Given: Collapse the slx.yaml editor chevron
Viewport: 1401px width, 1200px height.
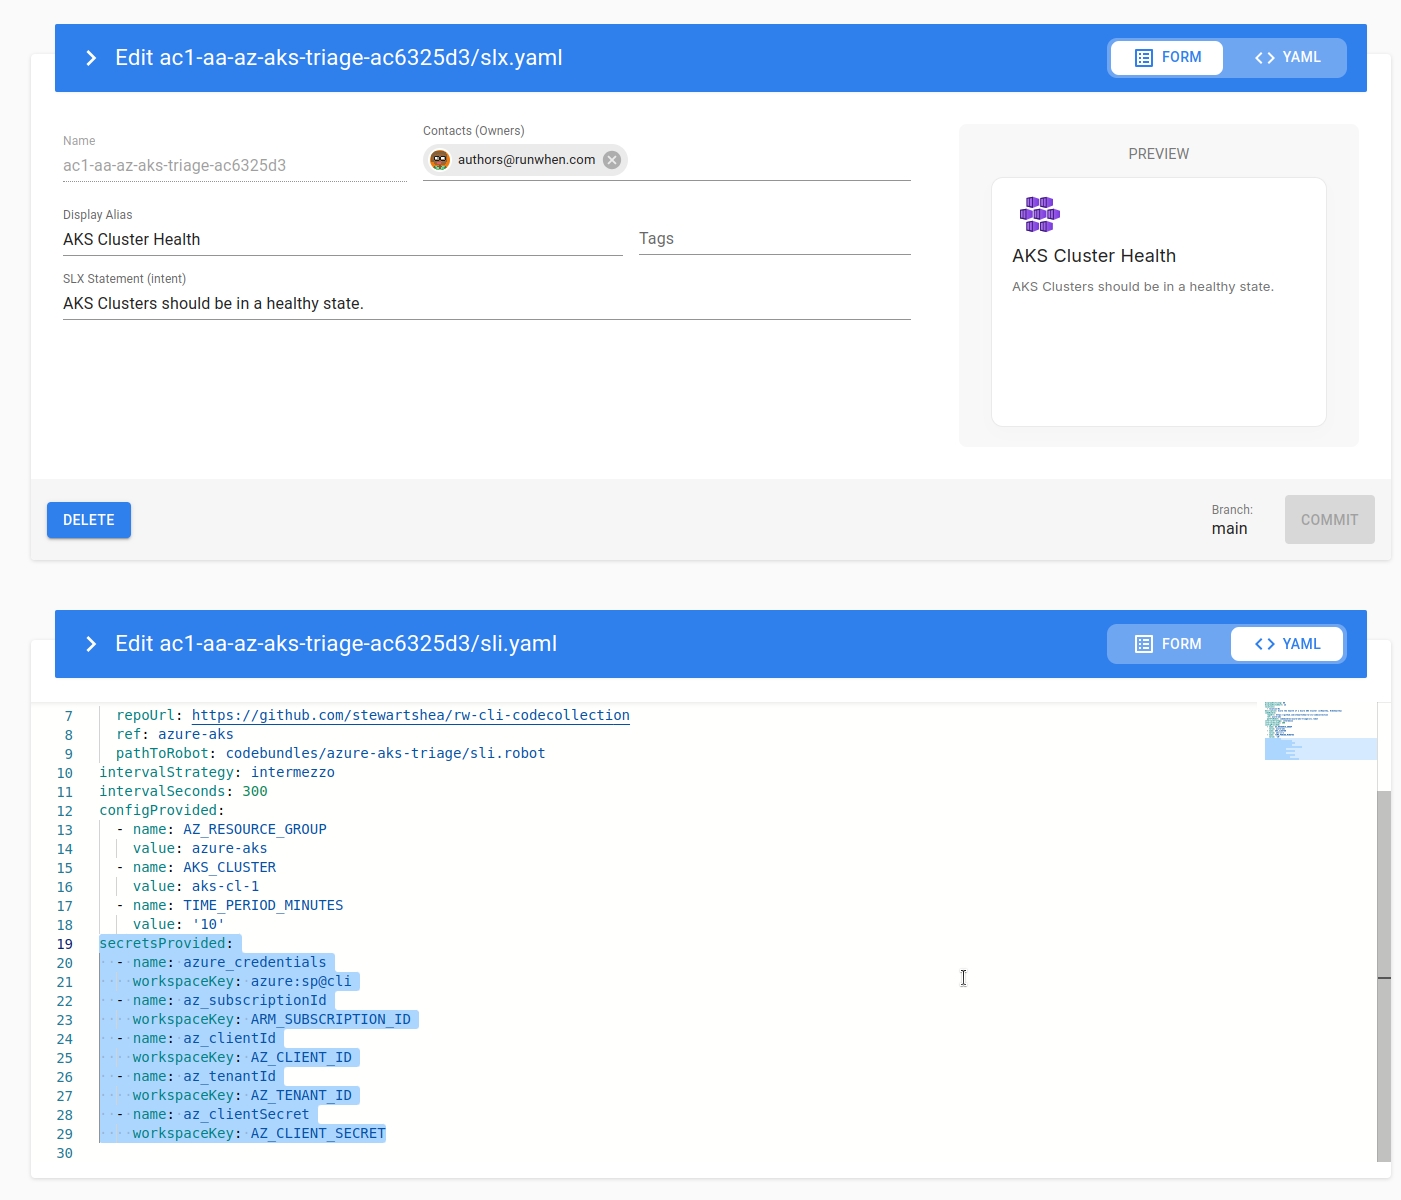Looking at the screenshot, I should (x=91, y=58).
